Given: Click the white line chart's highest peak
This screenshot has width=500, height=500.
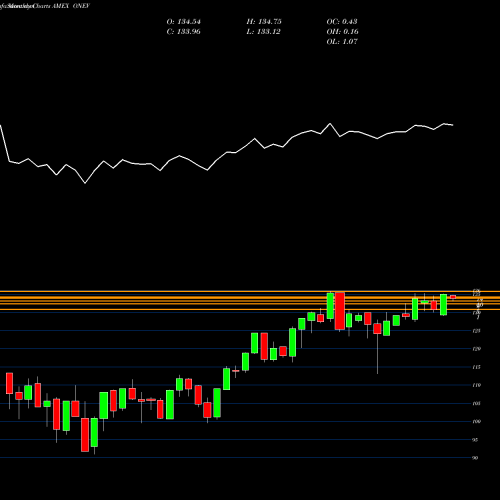Looking at the screenshot, I should [x=330, y=124].
